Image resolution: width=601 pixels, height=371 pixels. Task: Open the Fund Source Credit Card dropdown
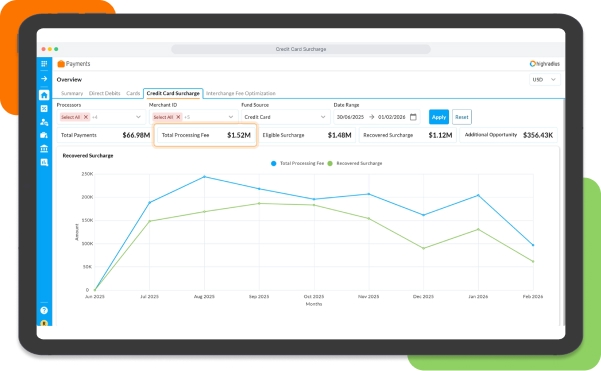(x=286, y=117)
